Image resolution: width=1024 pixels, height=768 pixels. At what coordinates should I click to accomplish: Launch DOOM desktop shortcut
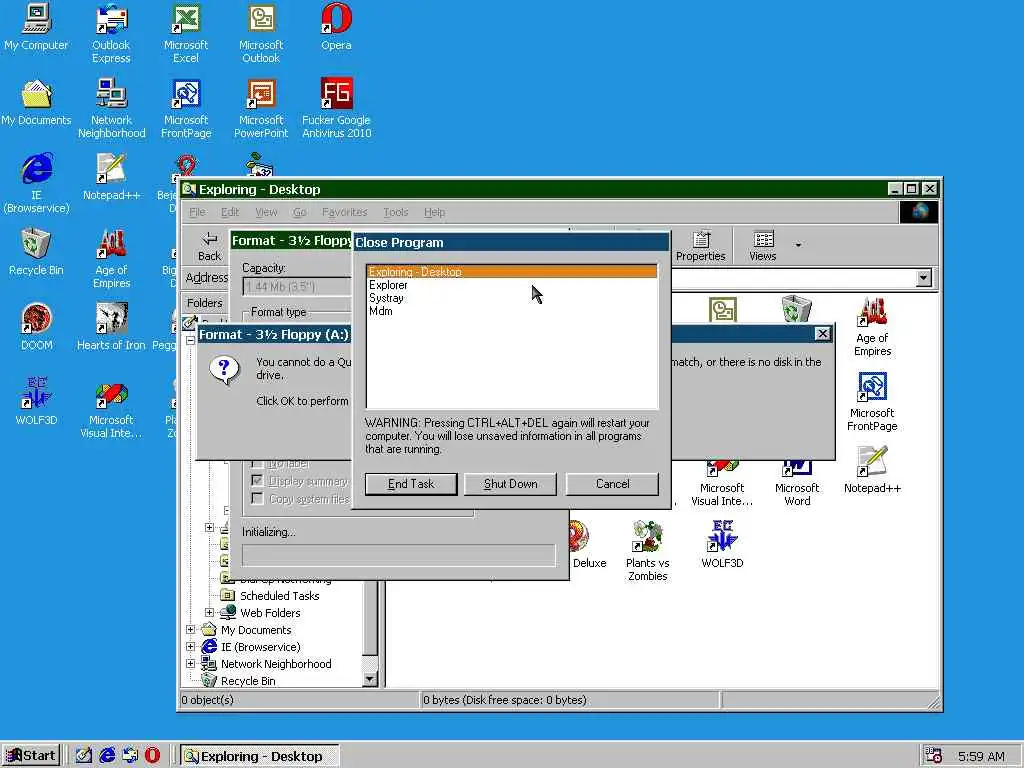click(36, 327)
